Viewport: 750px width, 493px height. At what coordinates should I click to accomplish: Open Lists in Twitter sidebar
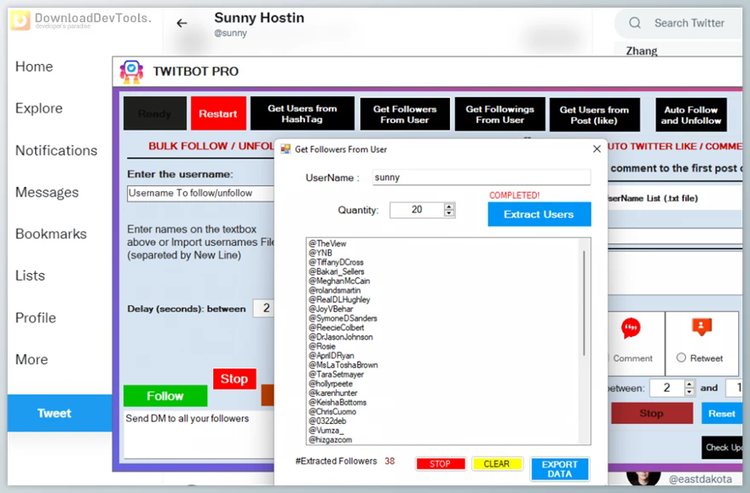(30, 275)
